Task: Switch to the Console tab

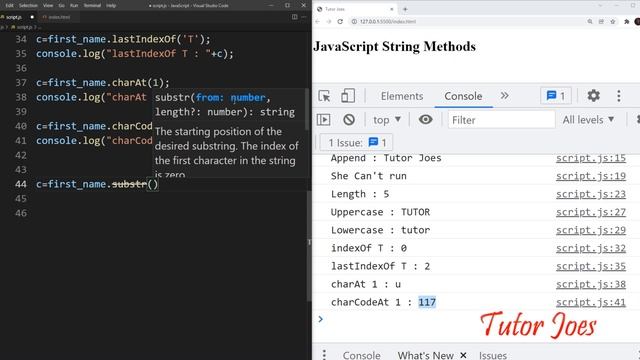Action: [x=463, y=96]
